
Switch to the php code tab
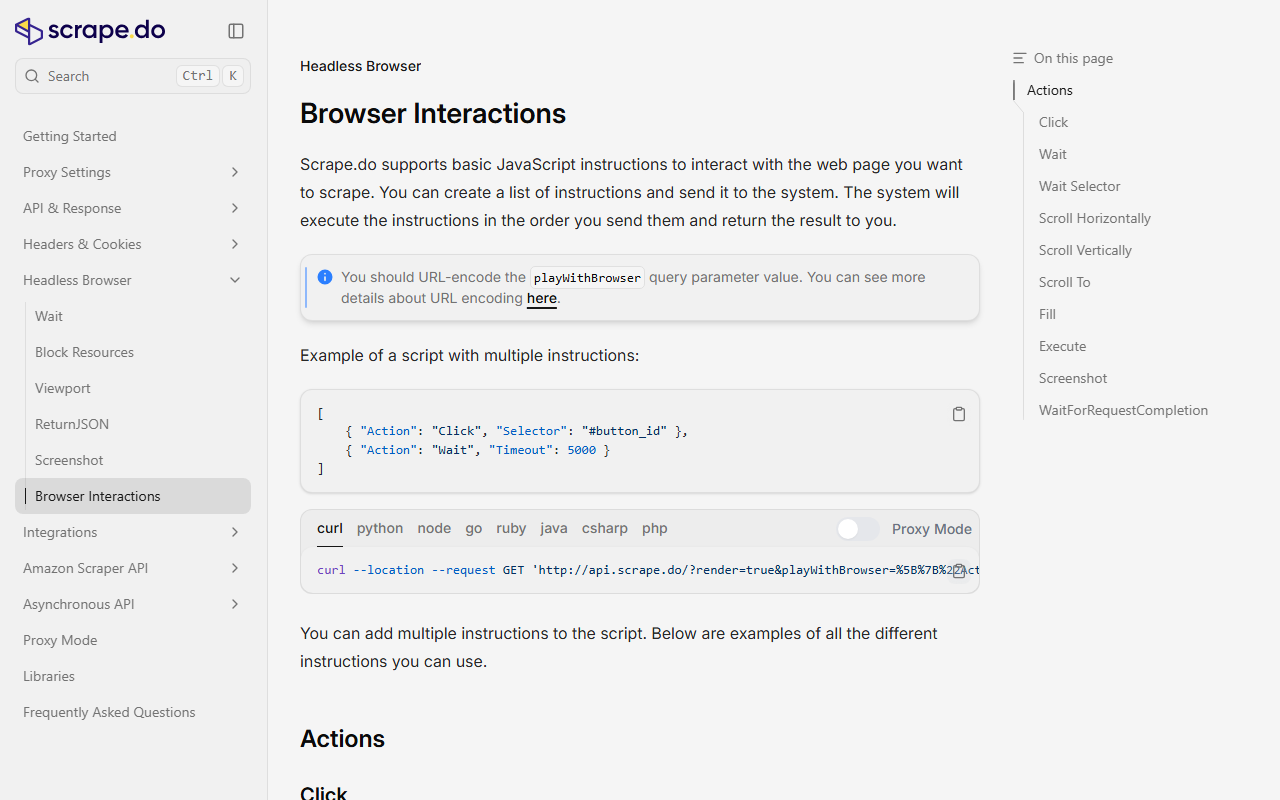click(x=654, y=528)
